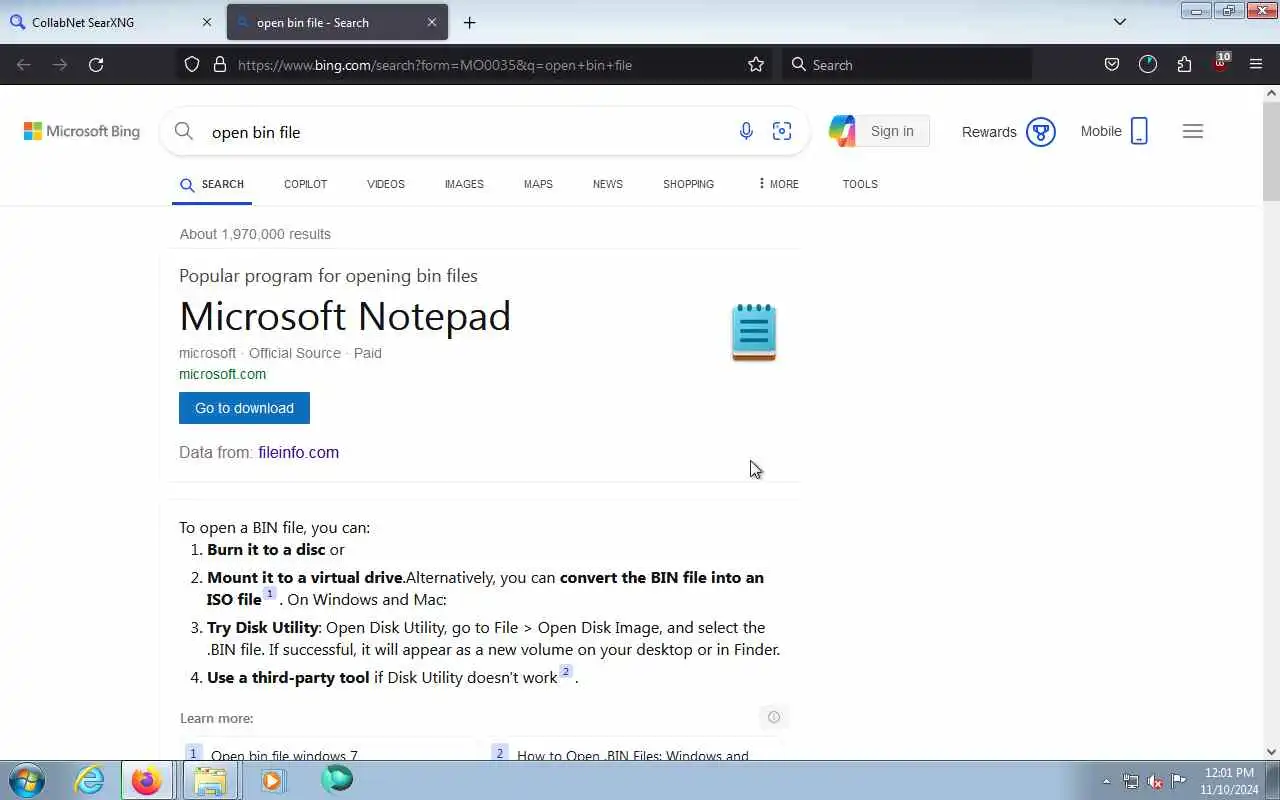Click the Microsoft Bing logo
The image size is (1280, 800).
(x=82, y=131)
